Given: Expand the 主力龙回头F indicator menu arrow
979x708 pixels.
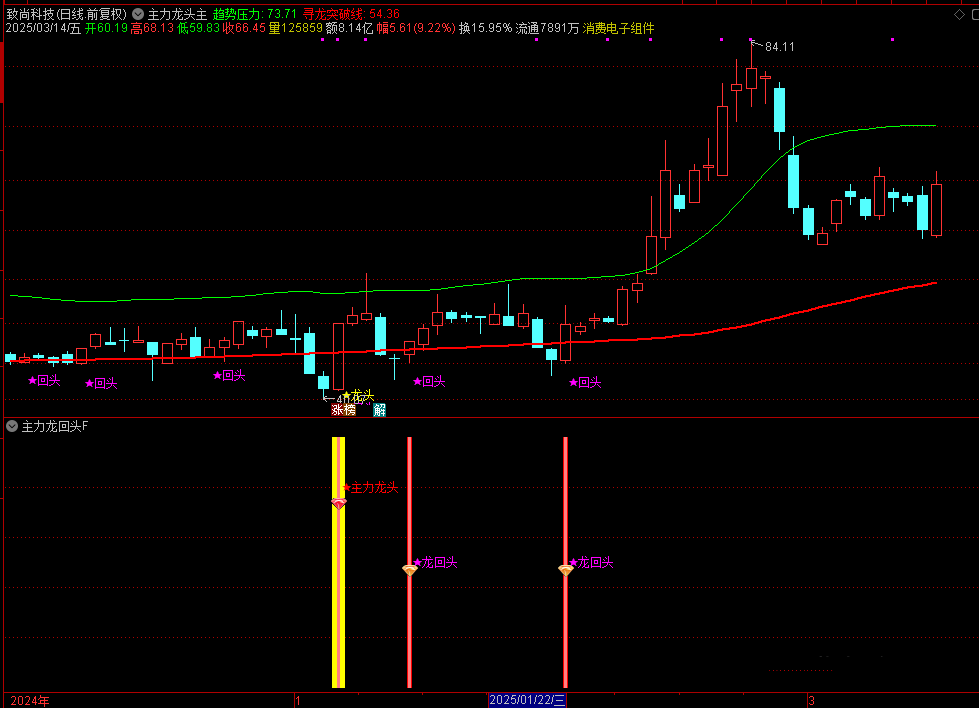Looking at the screenshot, I should pos(12,426).
